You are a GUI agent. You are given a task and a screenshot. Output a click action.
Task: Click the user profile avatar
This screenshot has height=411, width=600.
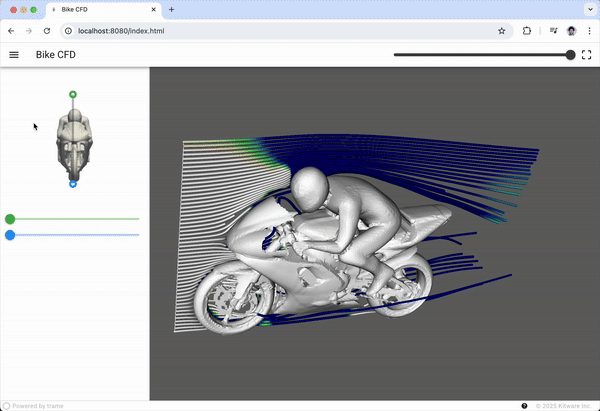pyautogui.click(x=571, y=31)
